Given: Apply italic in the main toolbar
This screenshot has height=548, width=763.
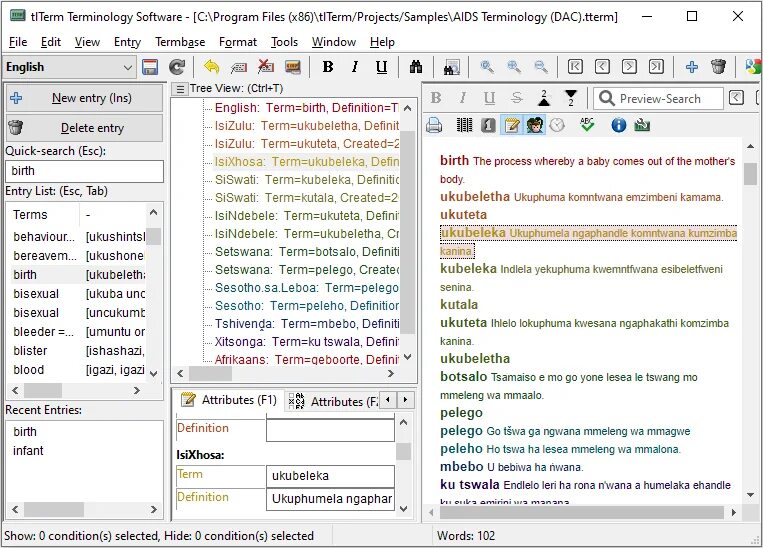Looking at the screenshot, I should pyautogui.click(x=355, y=67).
